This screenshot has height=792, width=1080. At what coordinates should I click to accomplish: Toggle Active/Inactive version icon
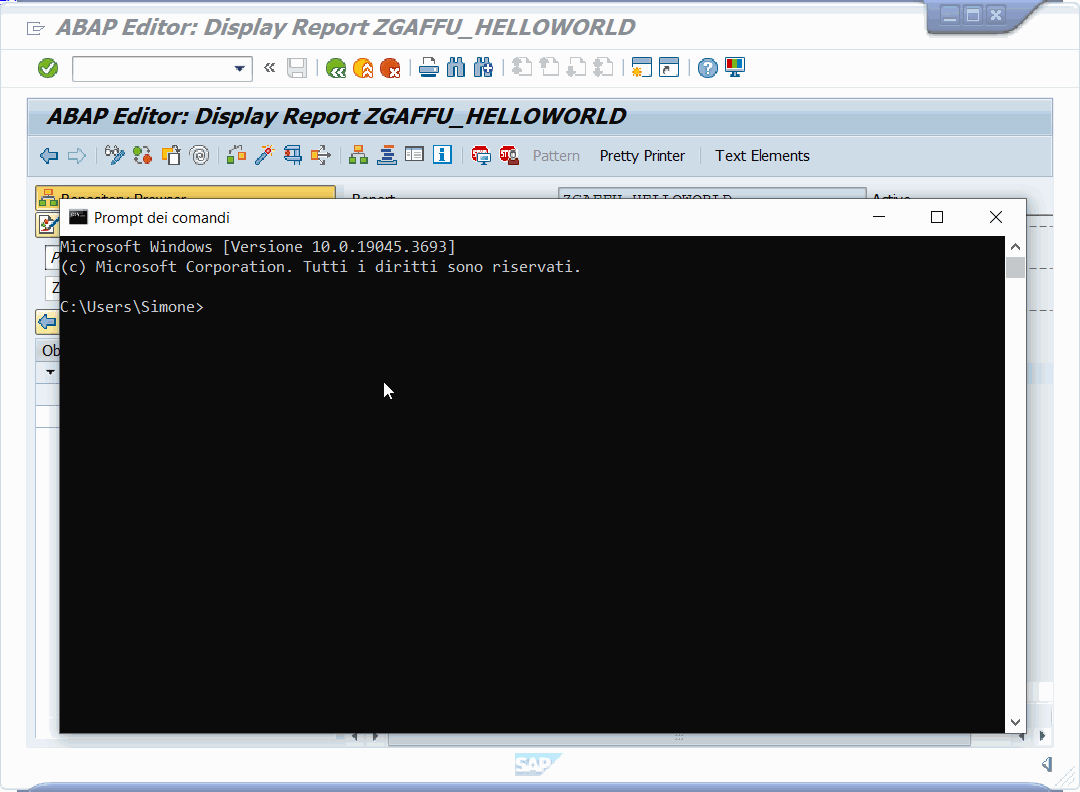click(x=143, y=156)
